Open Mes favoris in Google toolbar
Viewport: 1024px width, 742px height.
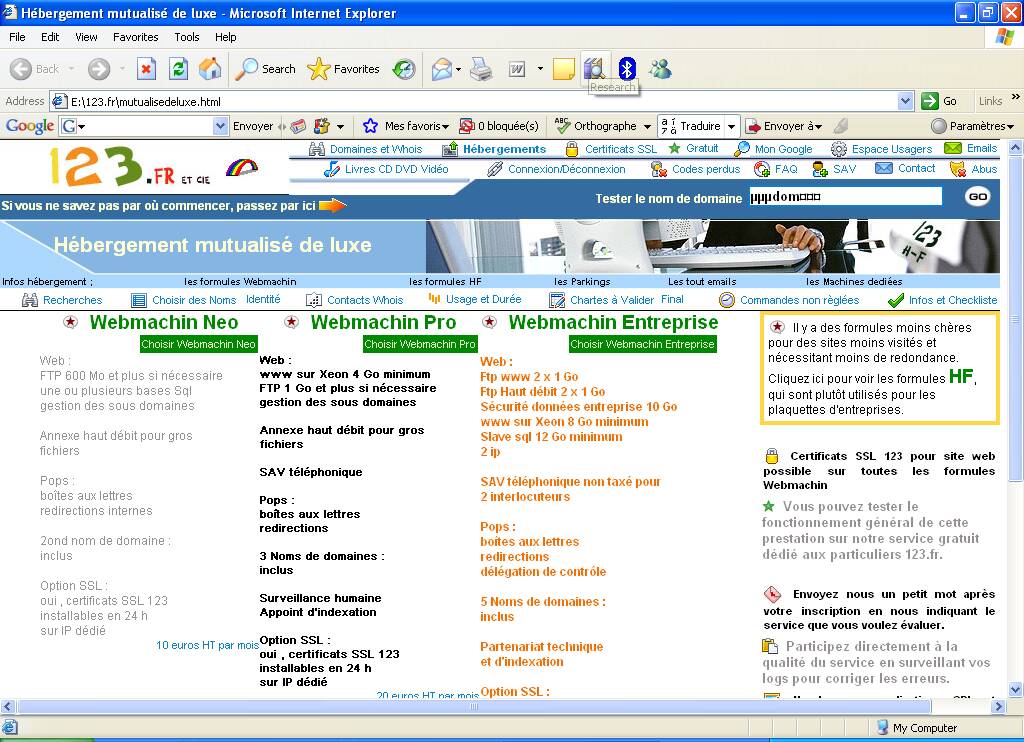coord(406,125)
